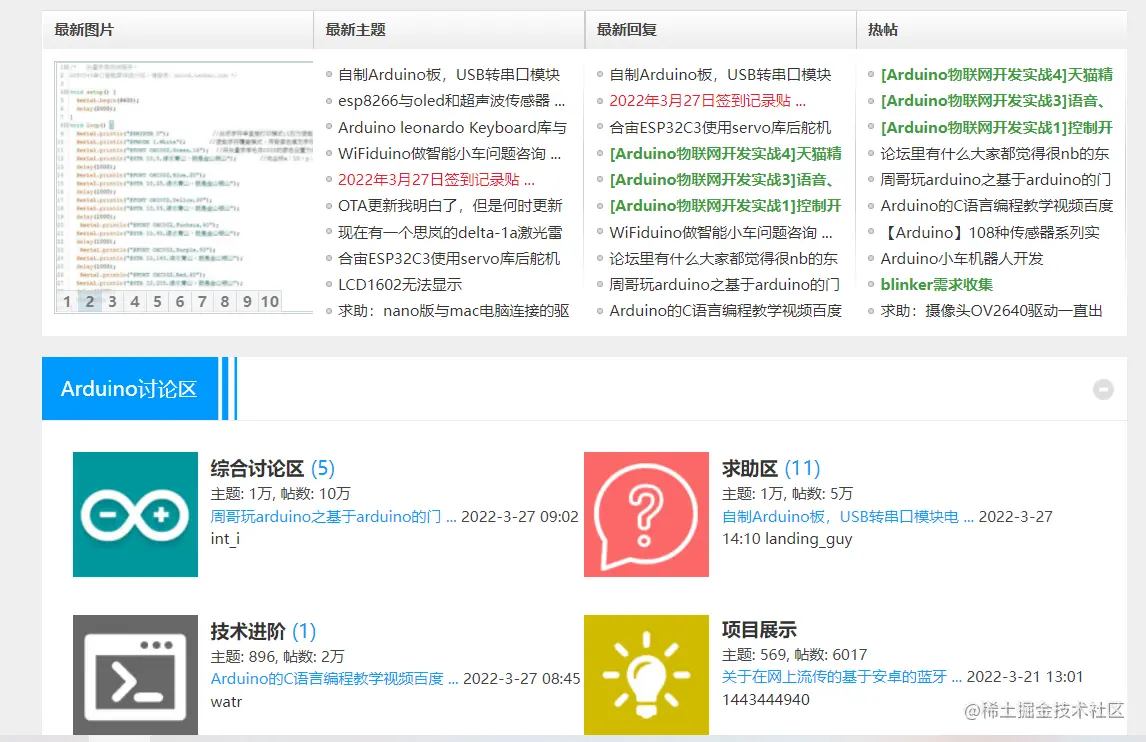Show slide 1 in image carousel

click(67, 301)
